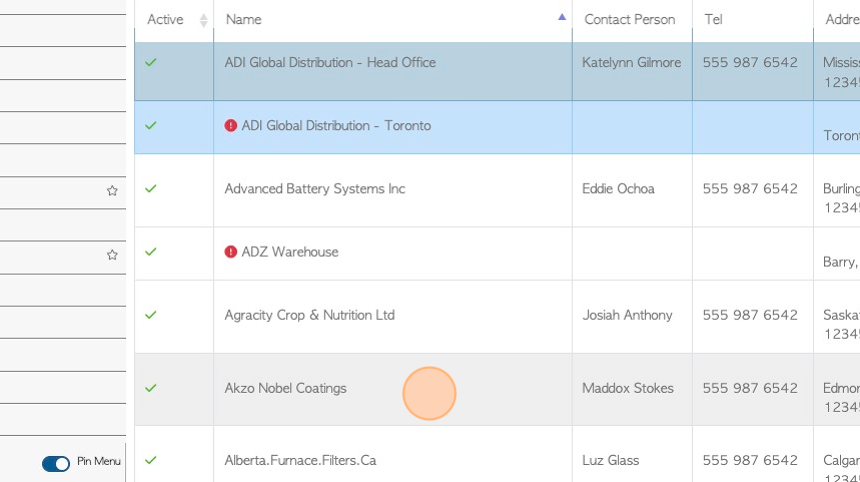Click the first star icon in sidebar

click(x=112, y=191)
